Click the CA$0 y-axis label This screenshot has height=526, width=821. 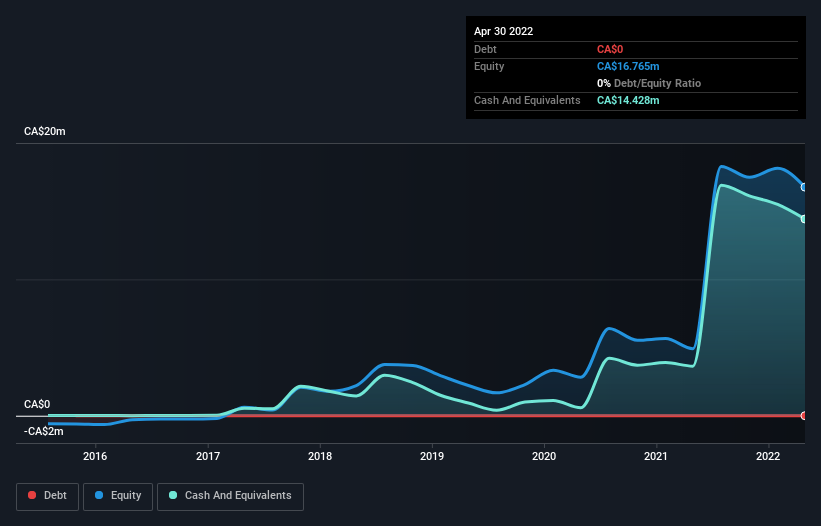point(37,404)
